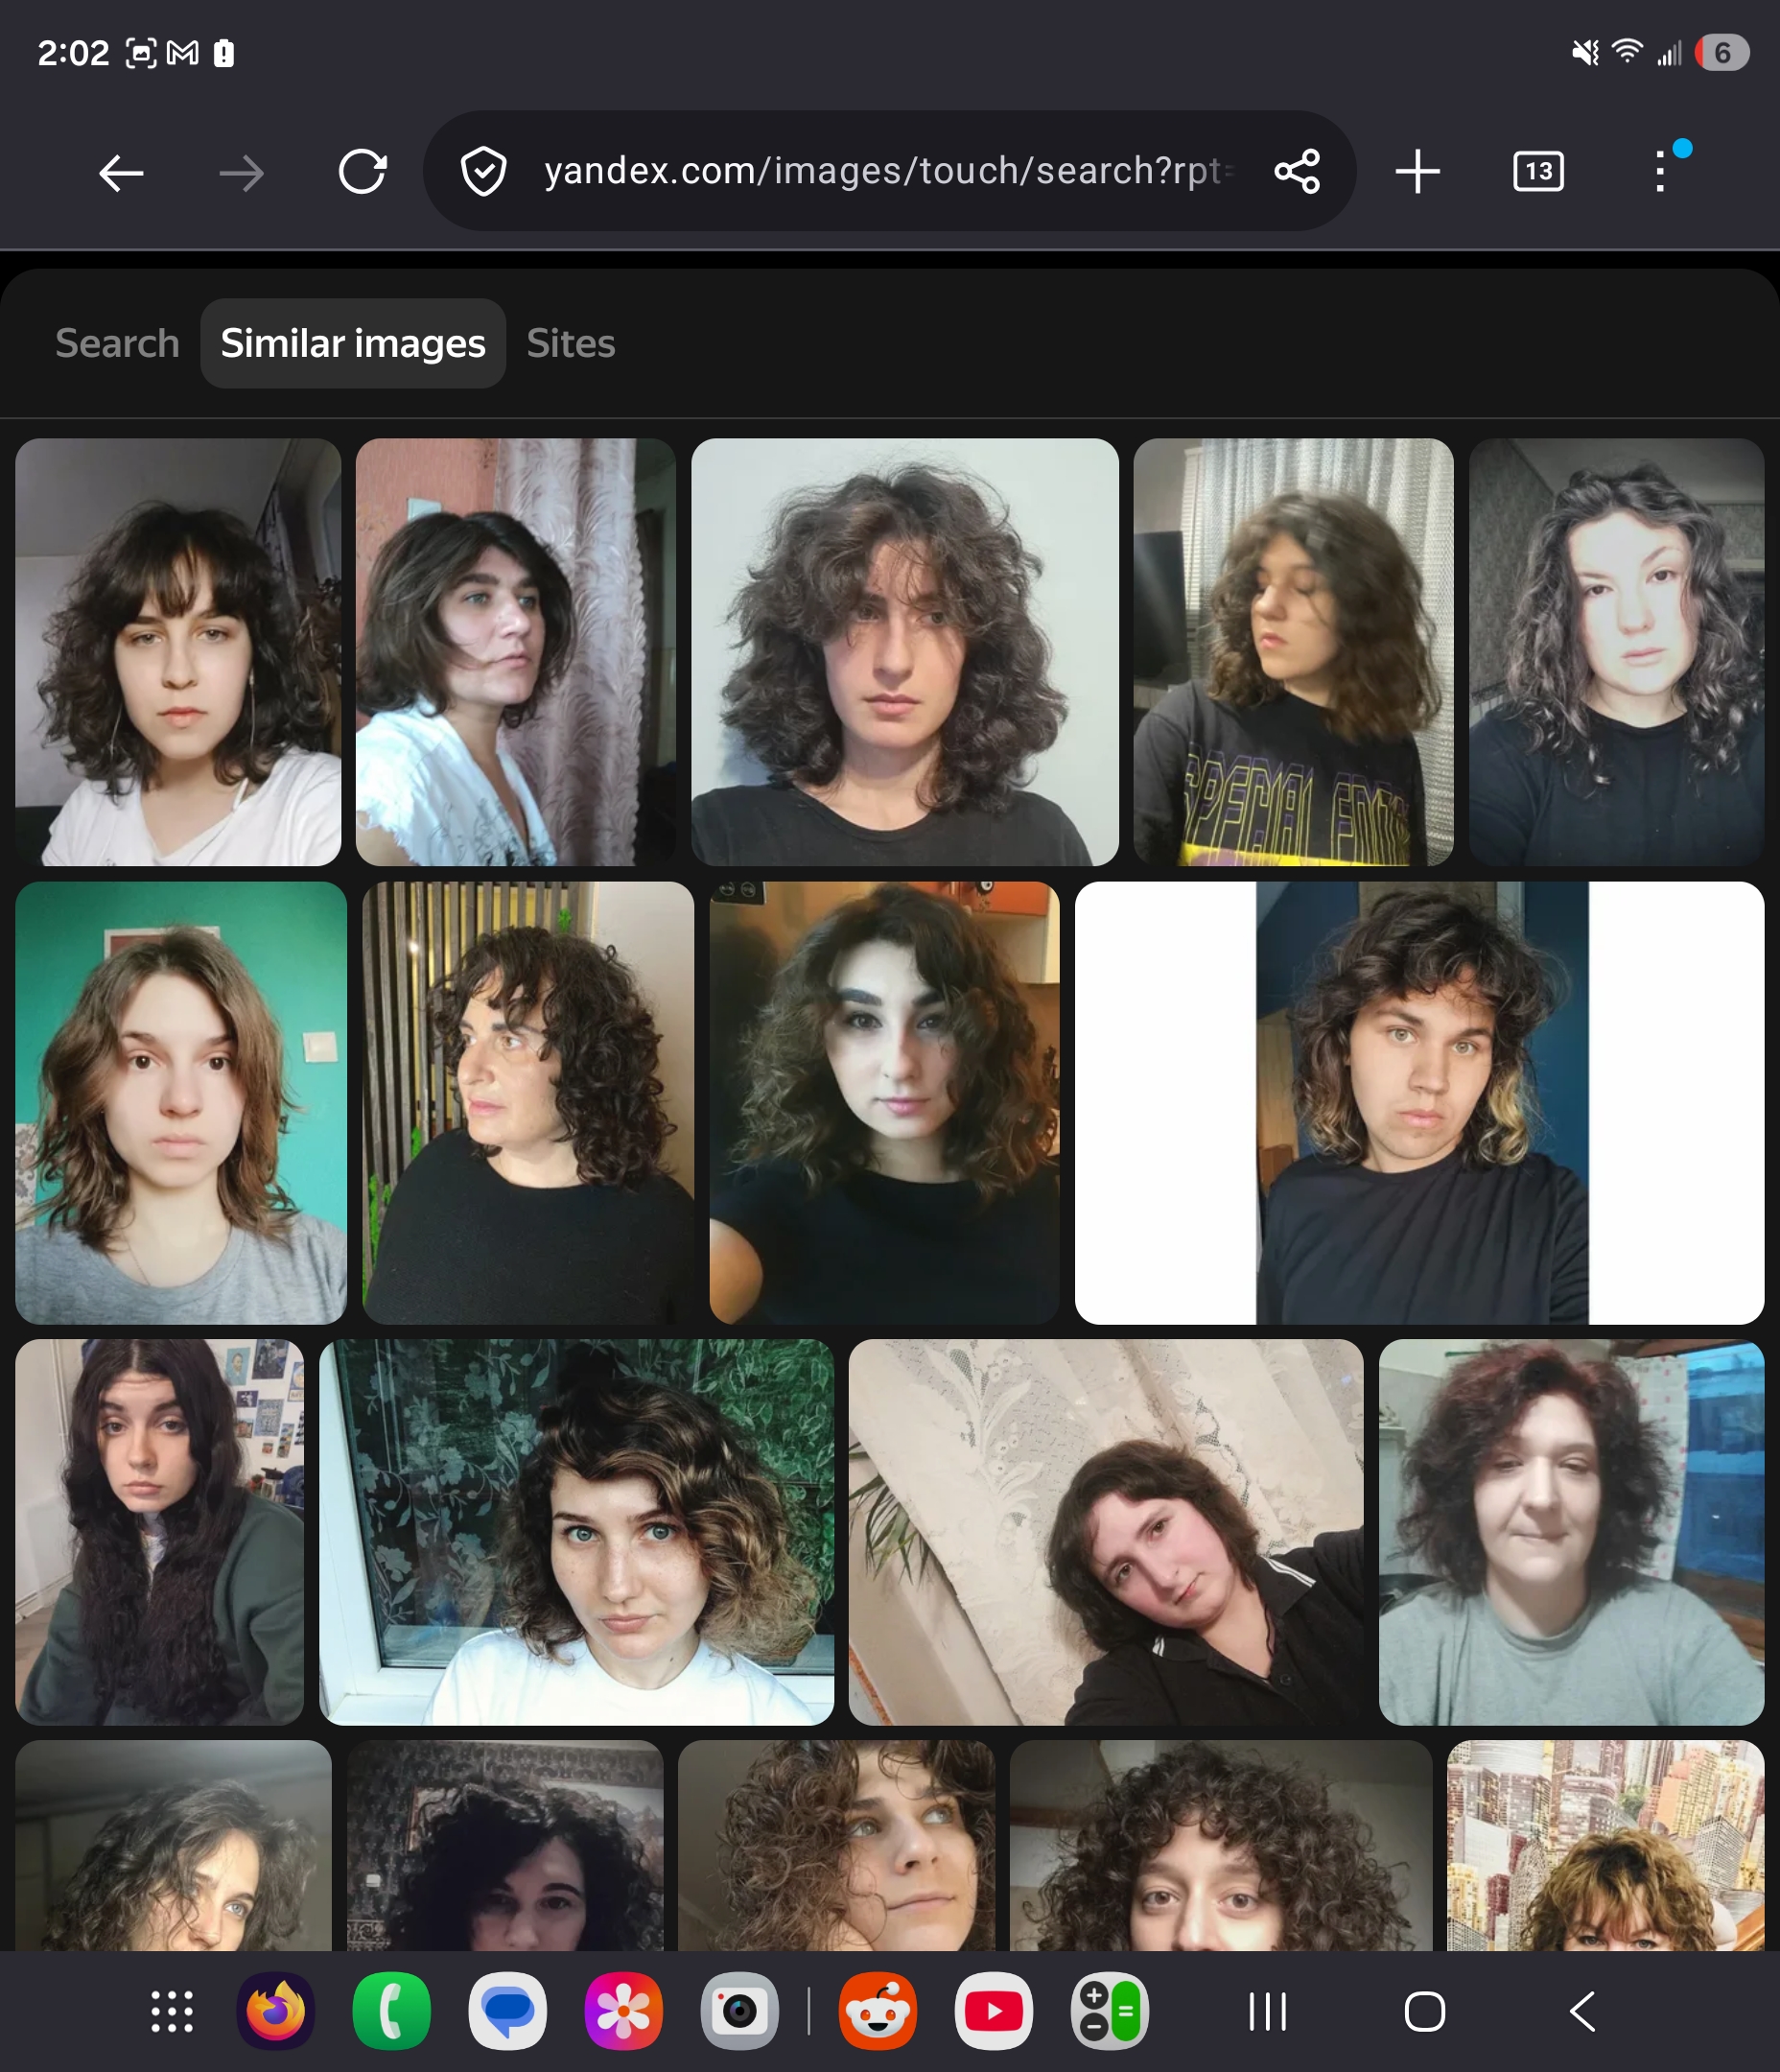
Task: Open the browser three-dot menu
Action: [1661, 171]
